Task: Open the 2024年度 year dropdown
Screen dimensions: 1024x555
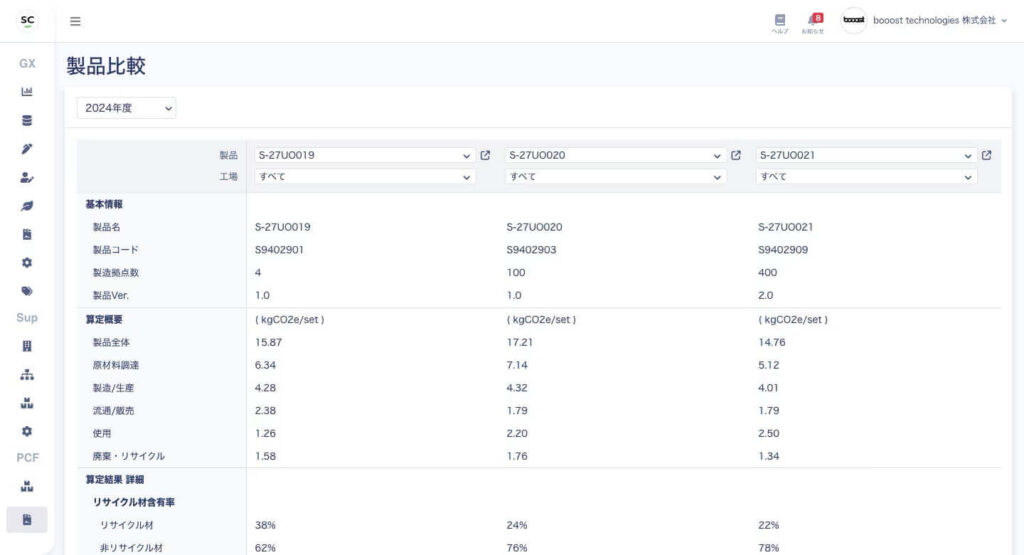Action: [126, 107]
